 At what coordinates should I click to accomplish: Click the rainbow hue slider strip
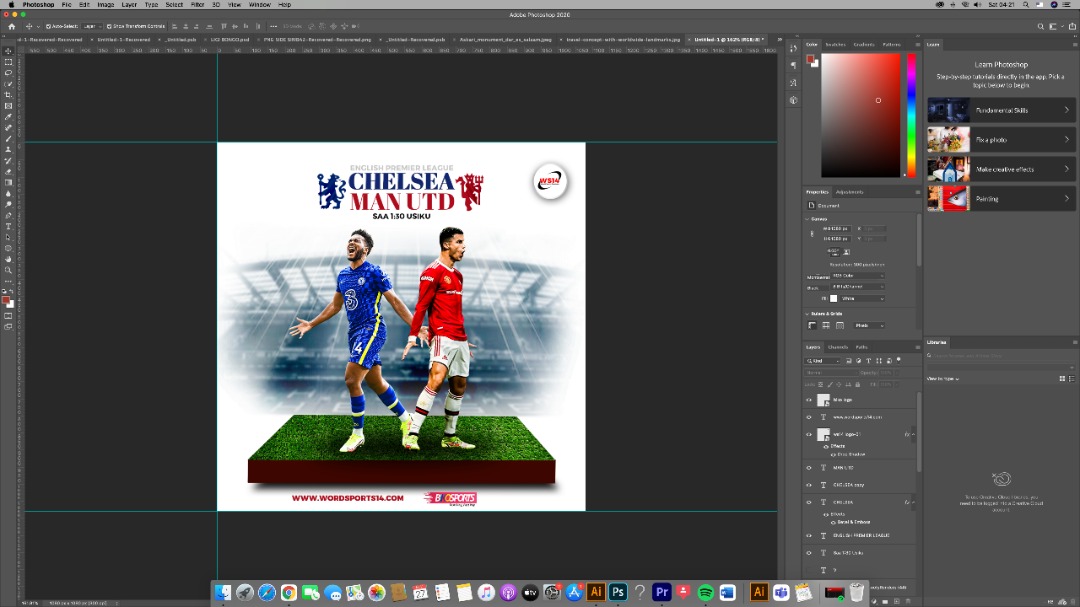click(911, 115)
